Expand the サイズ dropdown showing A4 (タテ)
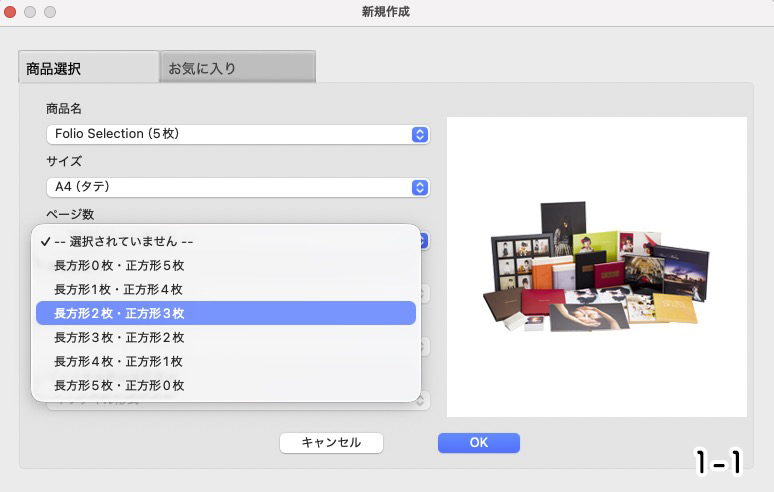Screen dimensions: 774x492 [230, 187]
